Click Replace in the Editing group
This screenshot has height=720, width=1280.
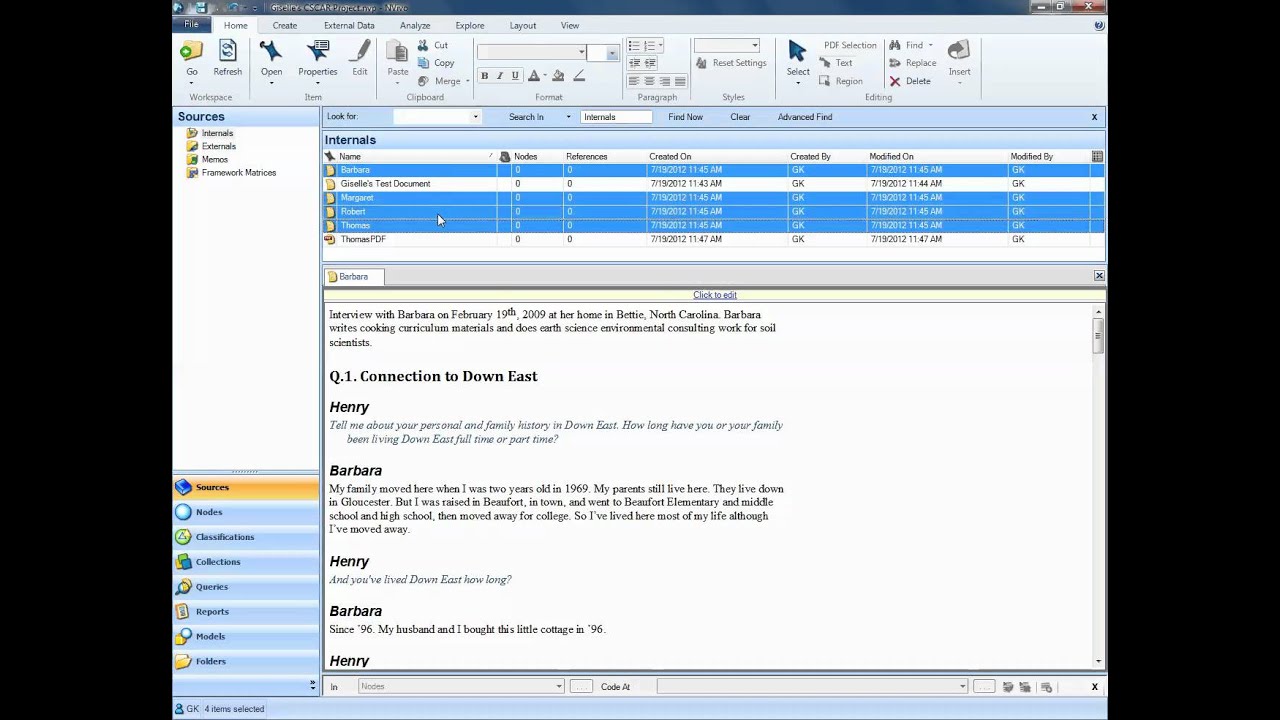(912, 63)
